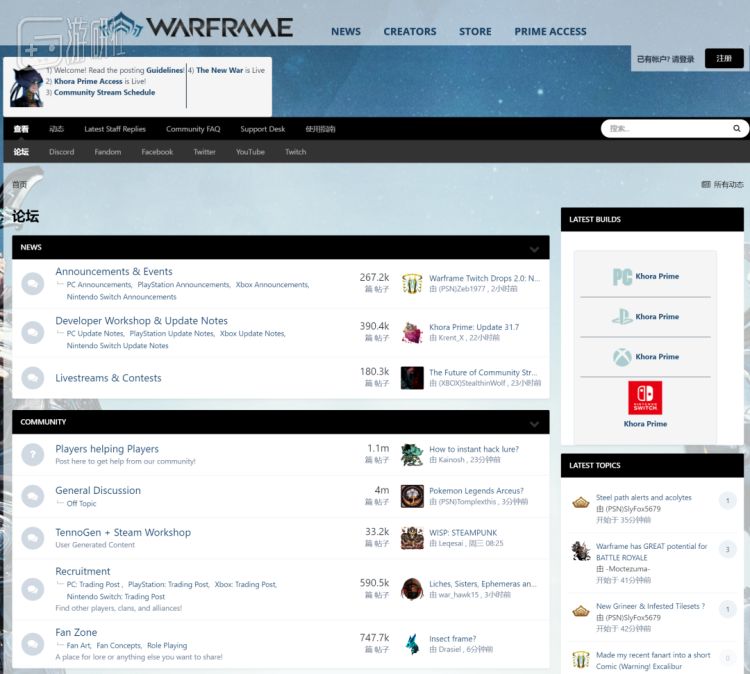750x674 pixels.
Task: Open STORE in the top navigation
Action: pos(475,32)
